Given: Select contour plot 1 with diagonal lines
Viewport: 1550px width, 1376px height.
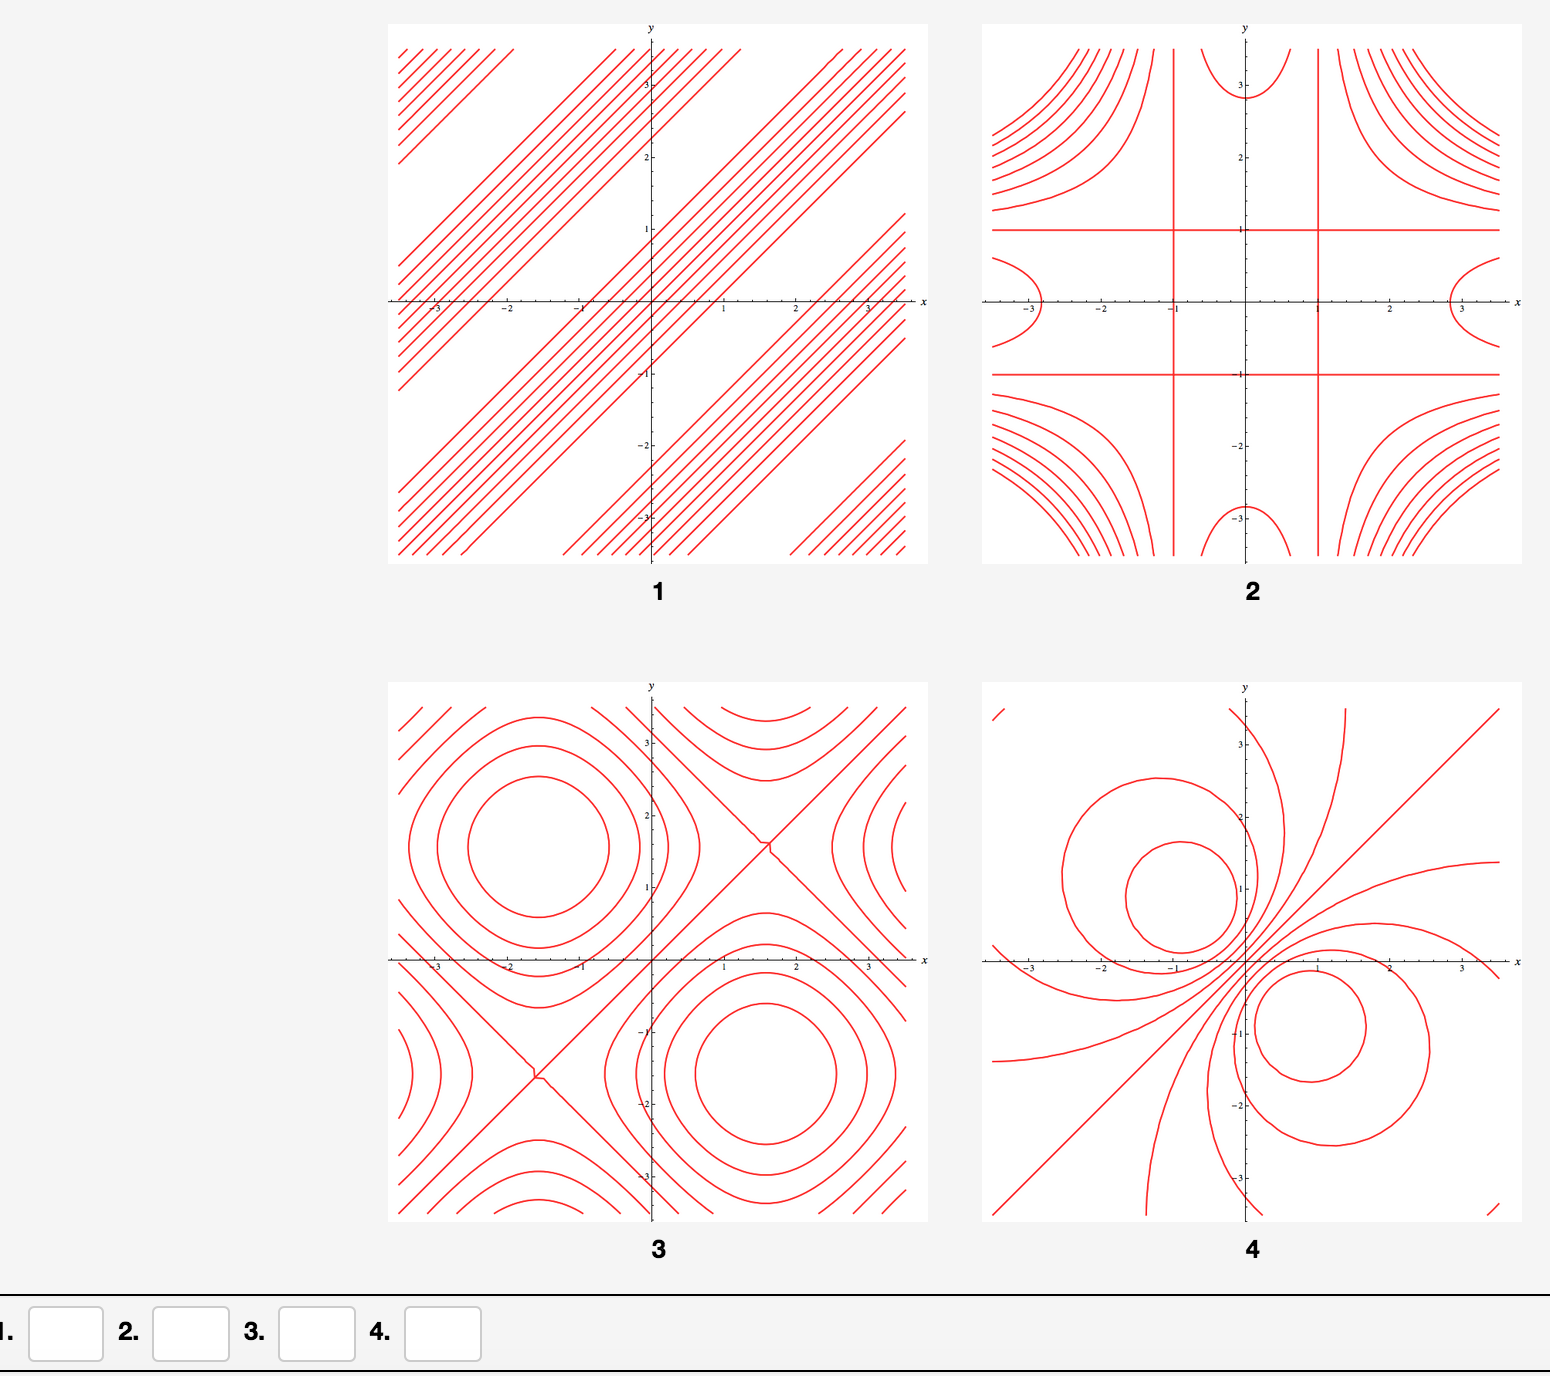Looking at the screenshot, I should click(x=657, y=294).
